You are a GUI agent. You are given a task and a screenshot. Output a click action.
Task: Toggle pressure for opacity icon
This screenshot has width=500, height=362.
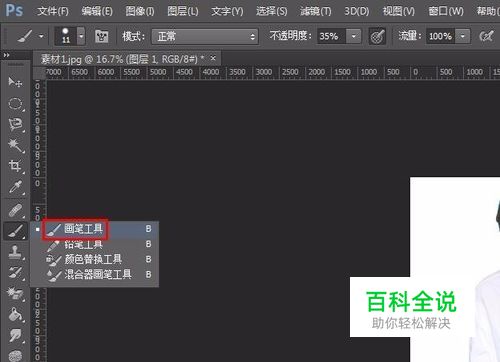(377, 36)
